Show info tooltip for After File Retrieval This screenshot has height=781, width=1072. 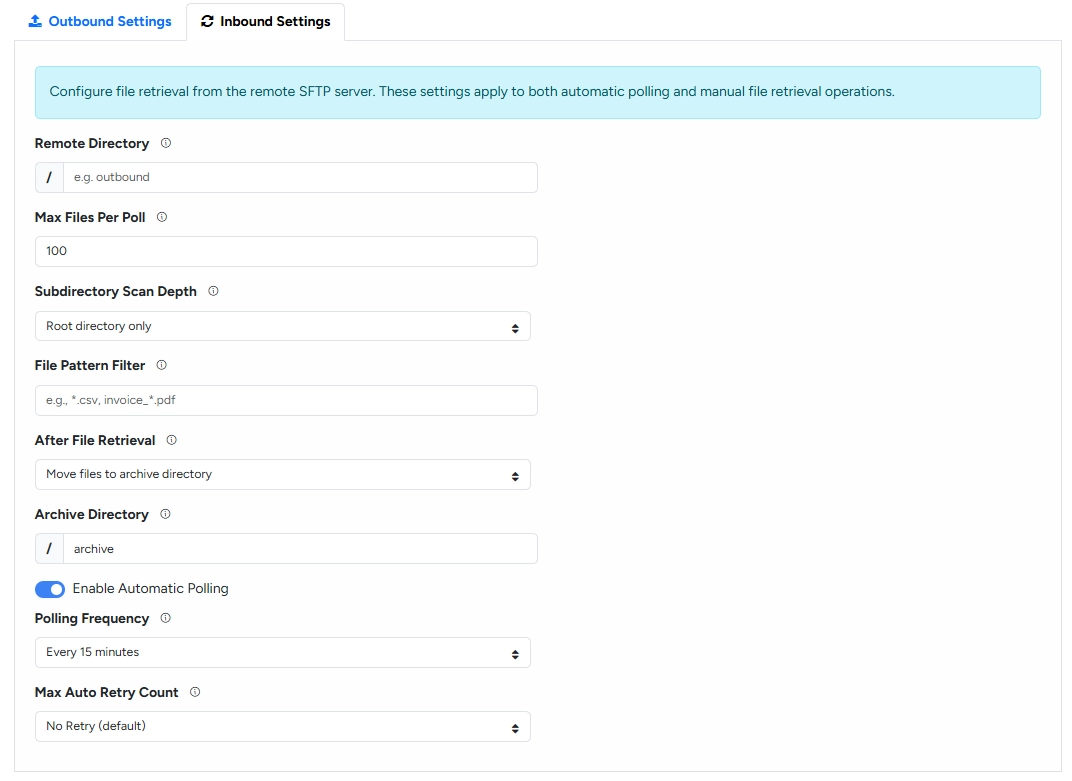(172, 440)
